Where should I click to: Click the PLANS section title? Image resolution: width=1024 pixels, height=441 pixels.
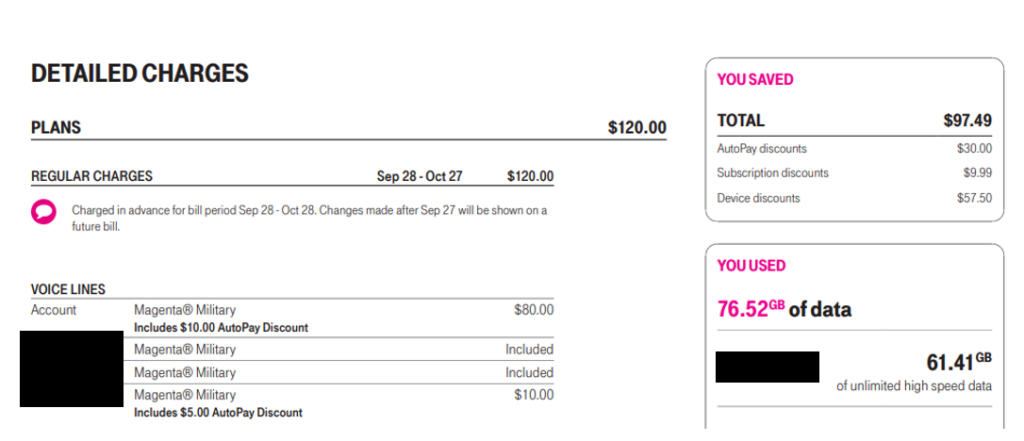point(56,127)
